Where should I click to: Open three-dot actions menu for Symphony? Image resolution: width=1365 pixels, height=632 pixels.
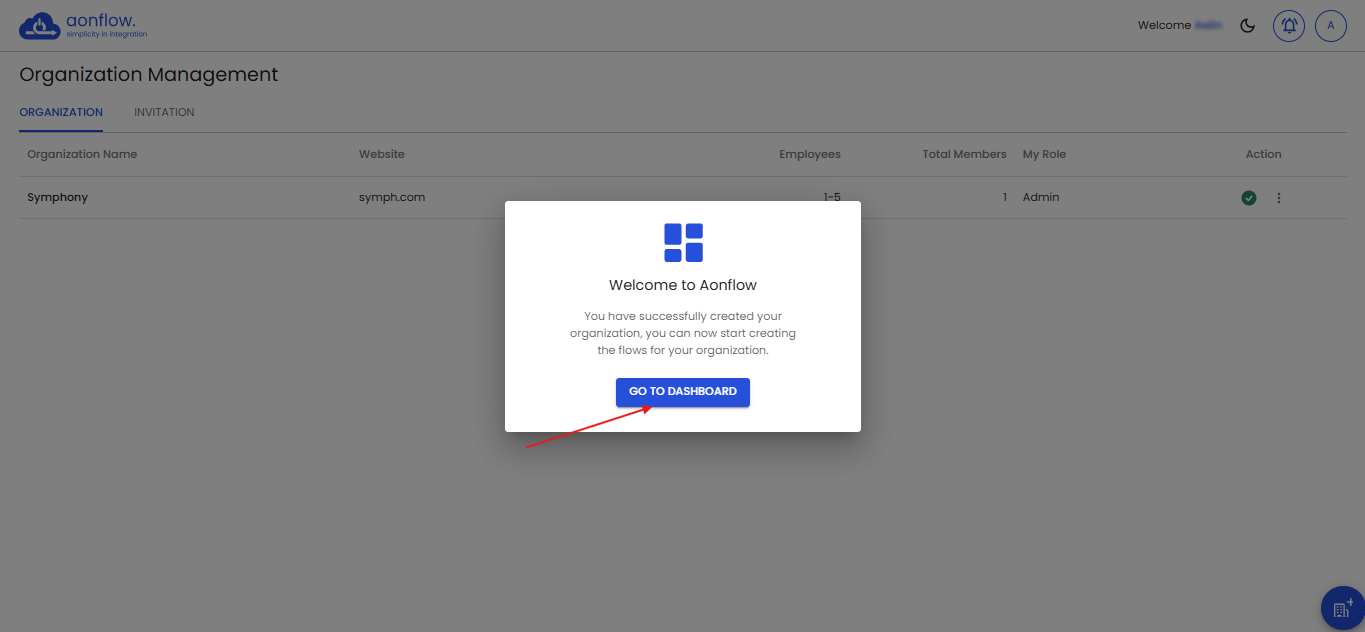tap(1278, 198)
